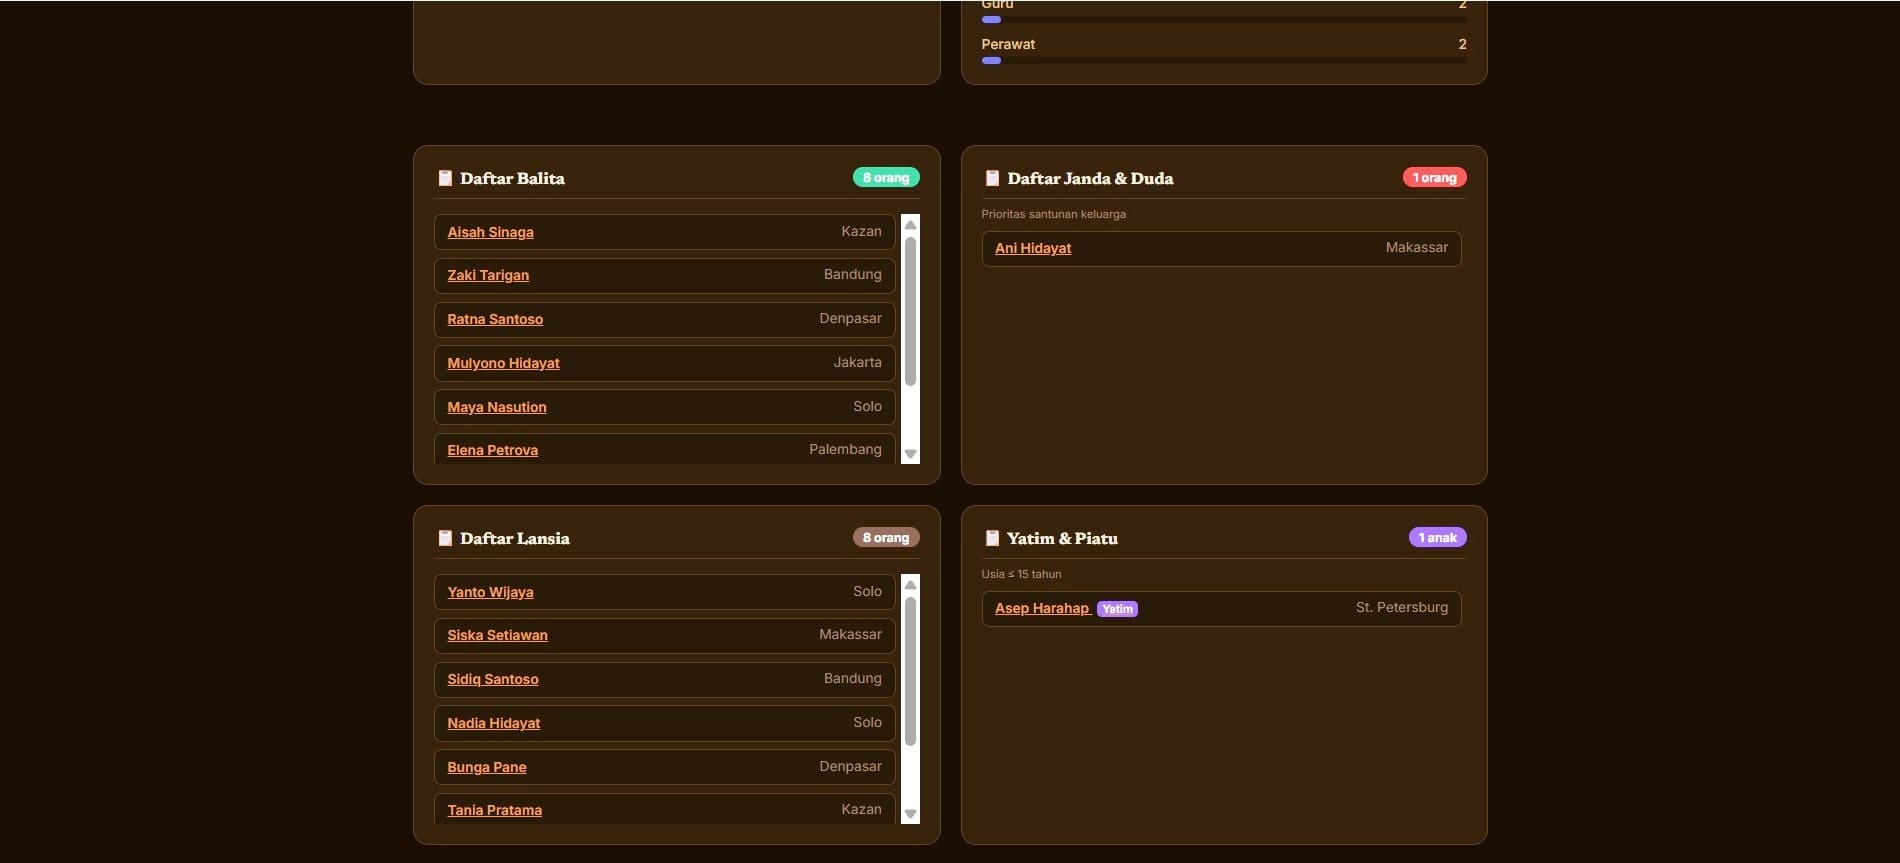Click the Yatim & Piatu clipboard icon
The image size is (1900, 863).
(x=992, y=538)
